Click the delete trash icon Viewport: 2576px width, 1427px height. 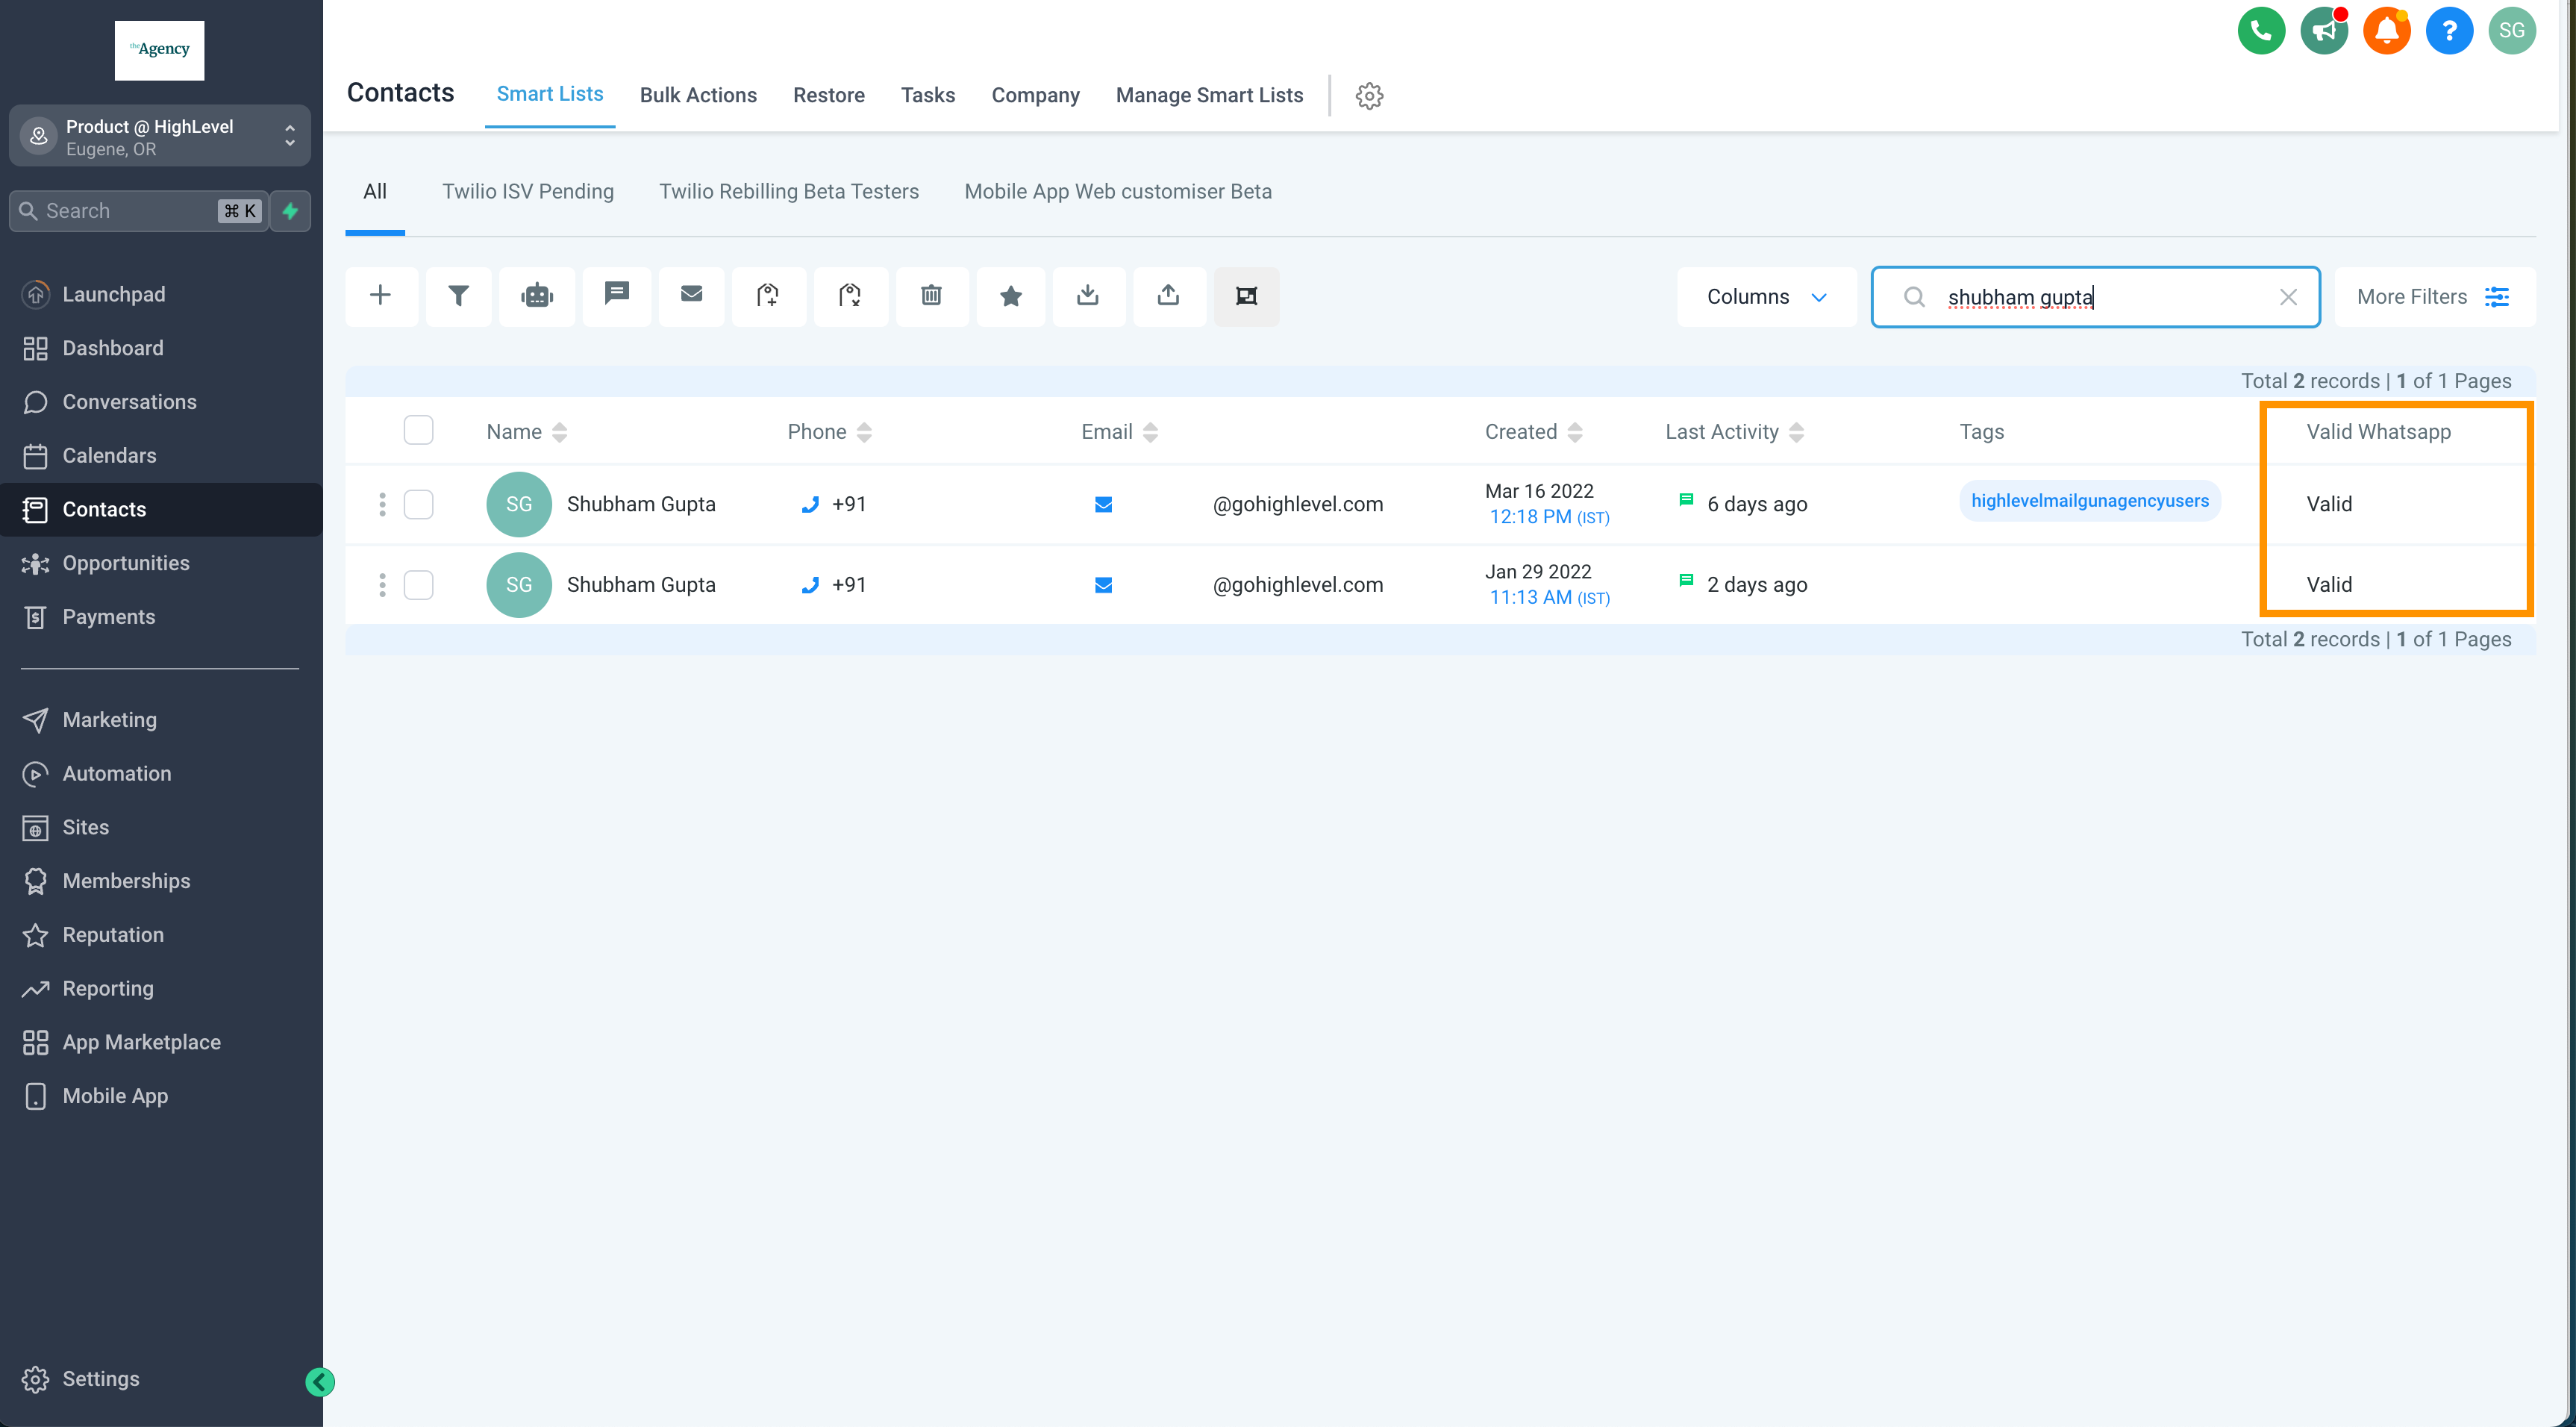[x=931, y=296]
